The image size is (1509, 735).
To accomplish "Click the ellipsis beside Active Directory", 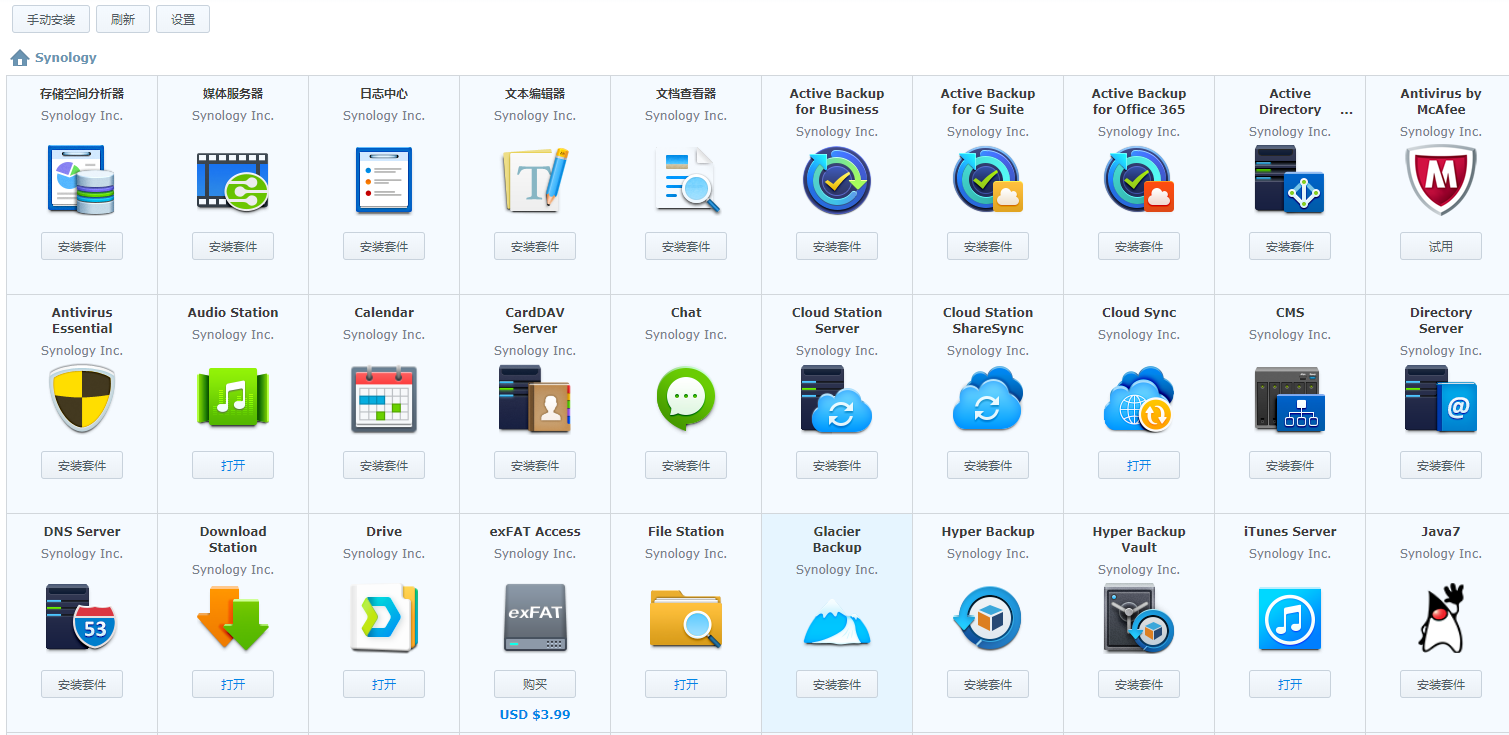I will click(x=1346, y=111).
